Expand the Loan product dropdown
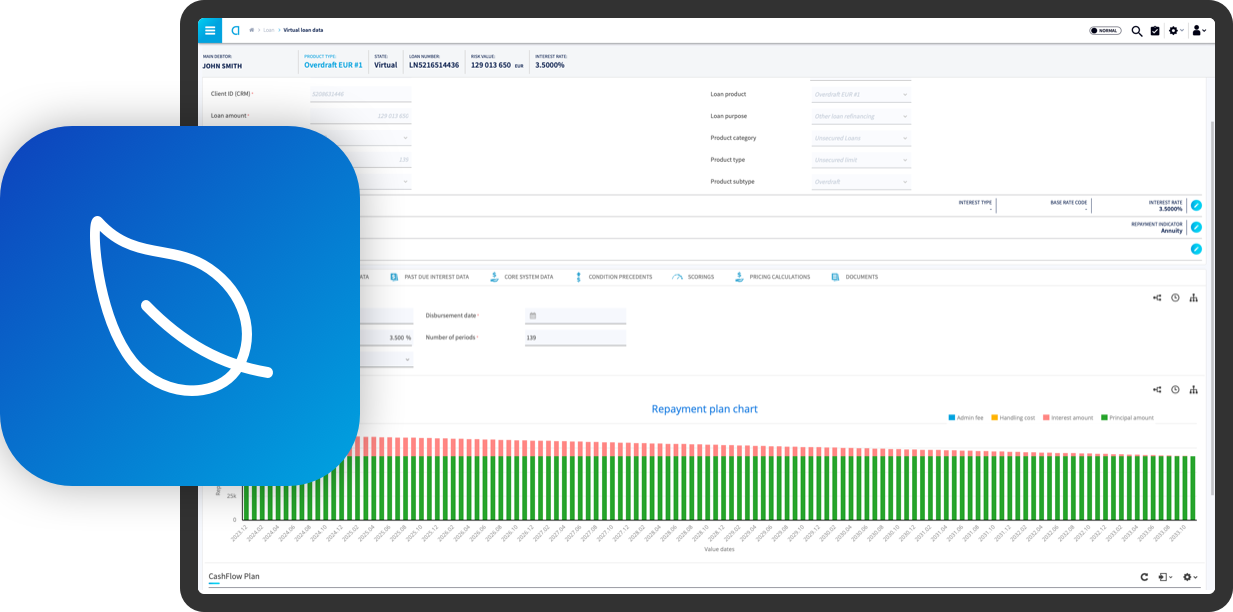 pyautogui.click(x=860, y=95)
